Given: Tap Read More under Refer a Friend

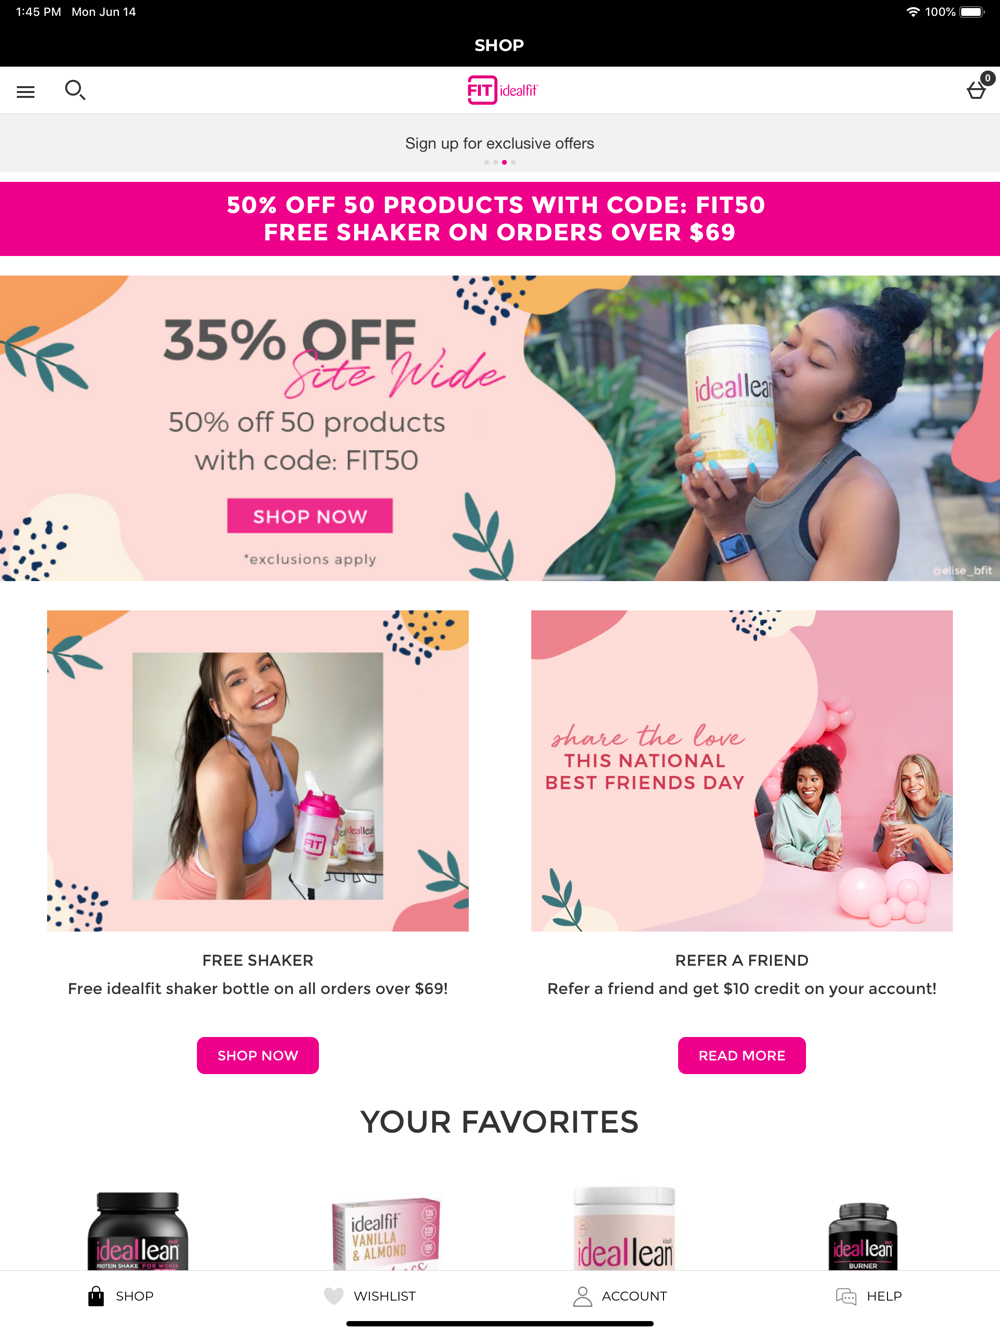Looking at the screenshot, I should coord(742,1055).
